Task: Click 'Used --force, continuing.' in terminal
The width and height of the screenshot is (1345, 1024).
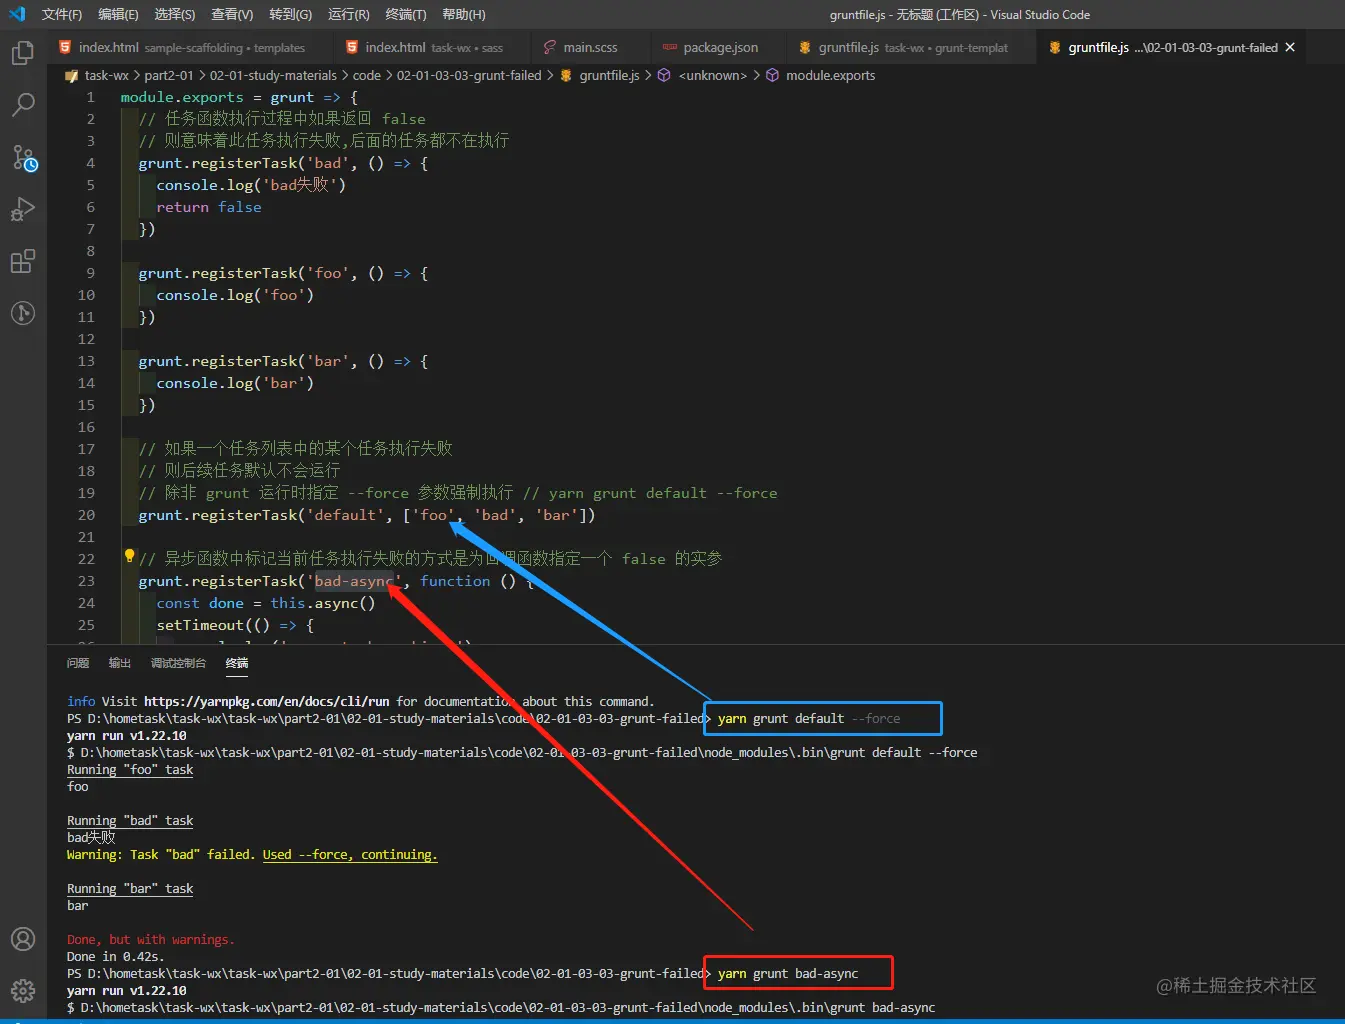Action: click(x=350, y=854)
